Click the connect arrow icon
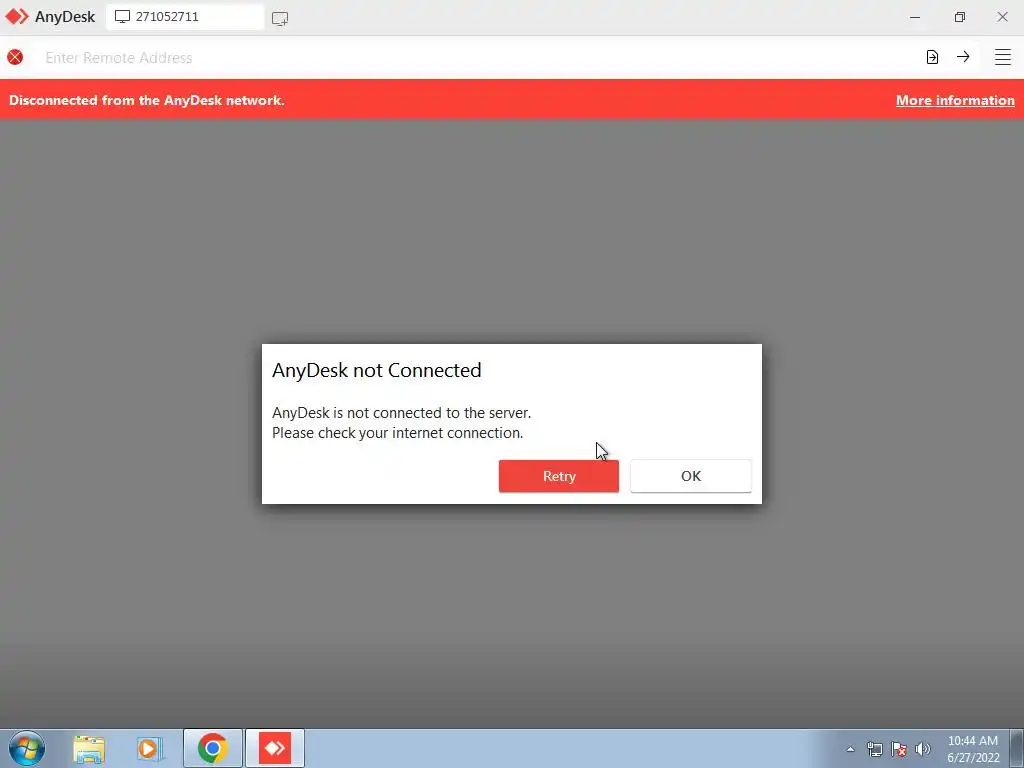 (963, 57)
